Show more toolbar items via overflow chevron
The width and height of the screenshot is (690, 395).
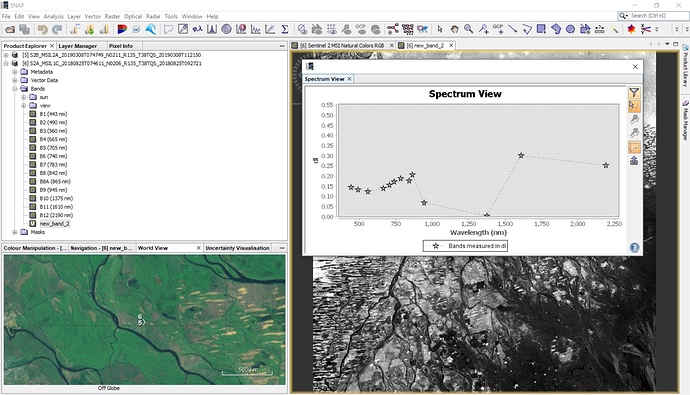coord(657,29)
